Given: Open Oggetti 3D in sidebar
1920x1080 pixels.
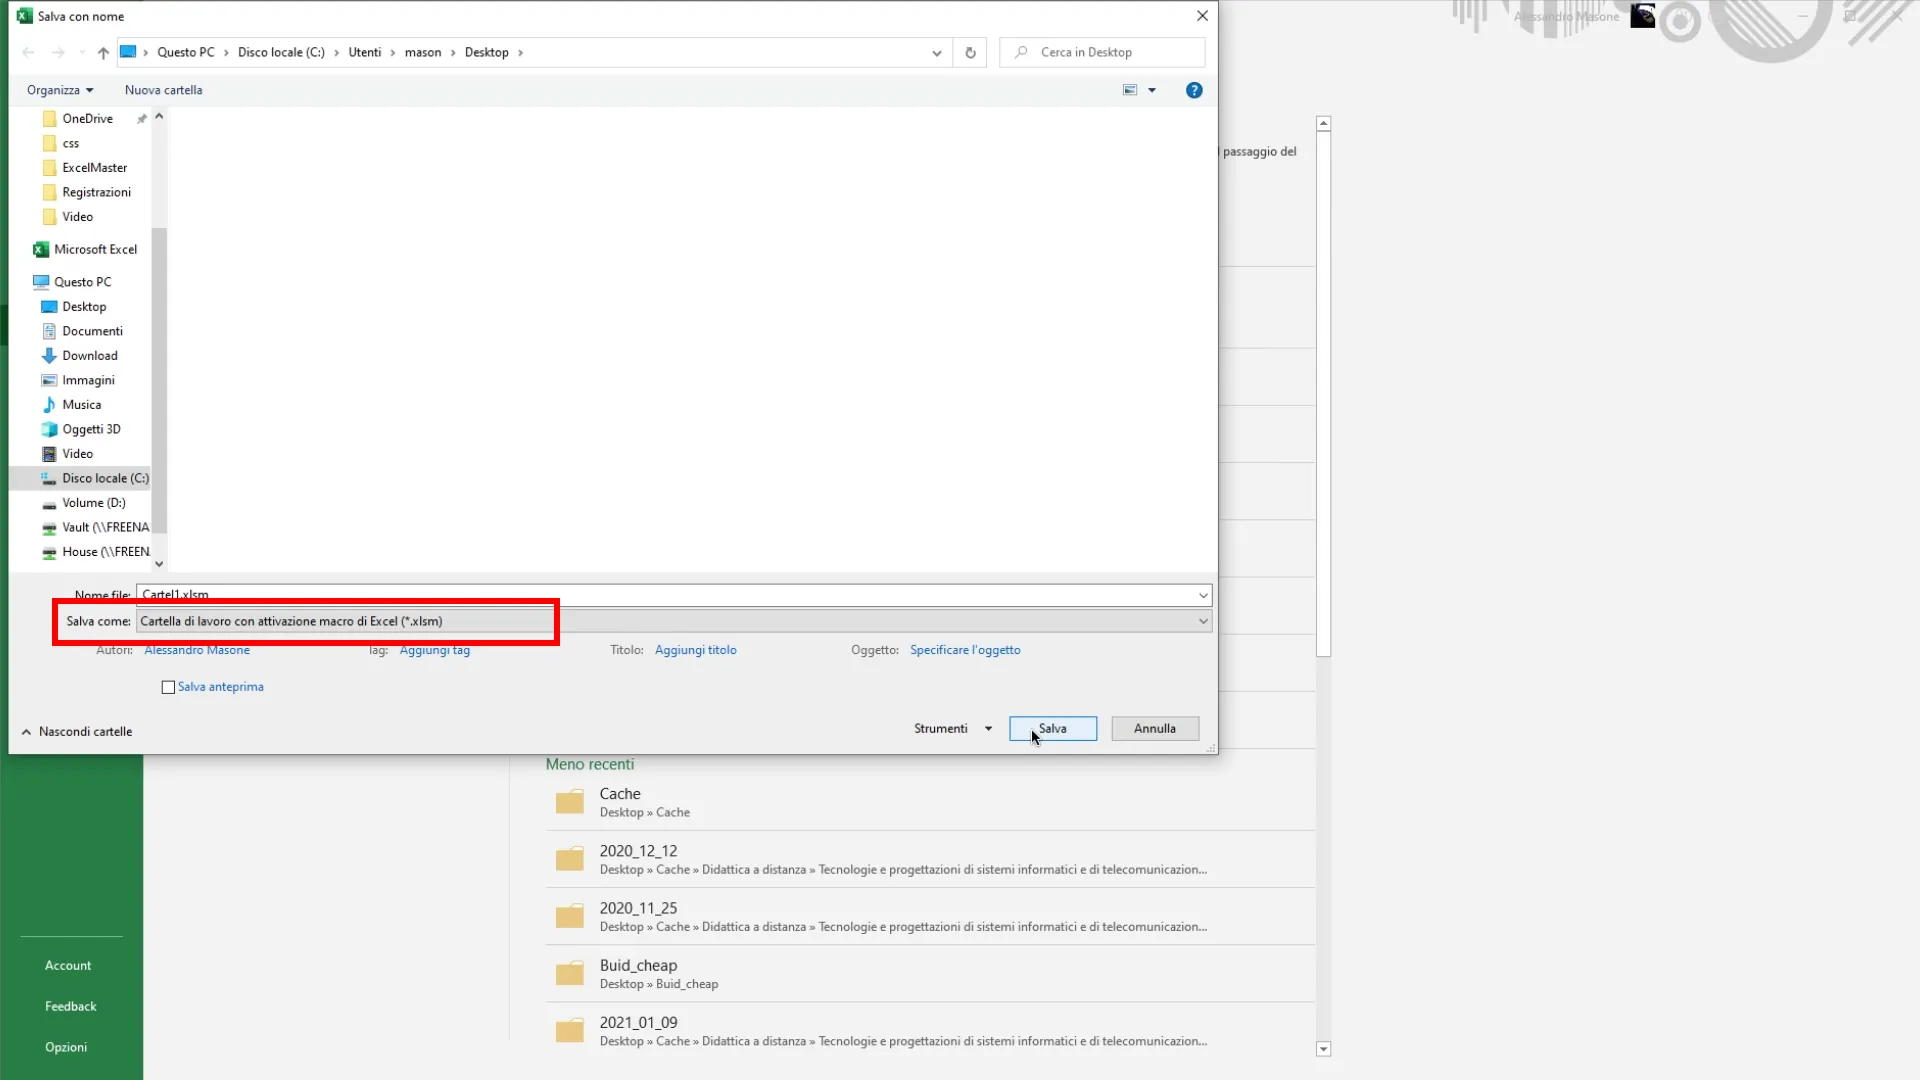Looking at the screenshot, I should [x=91, y=430].
